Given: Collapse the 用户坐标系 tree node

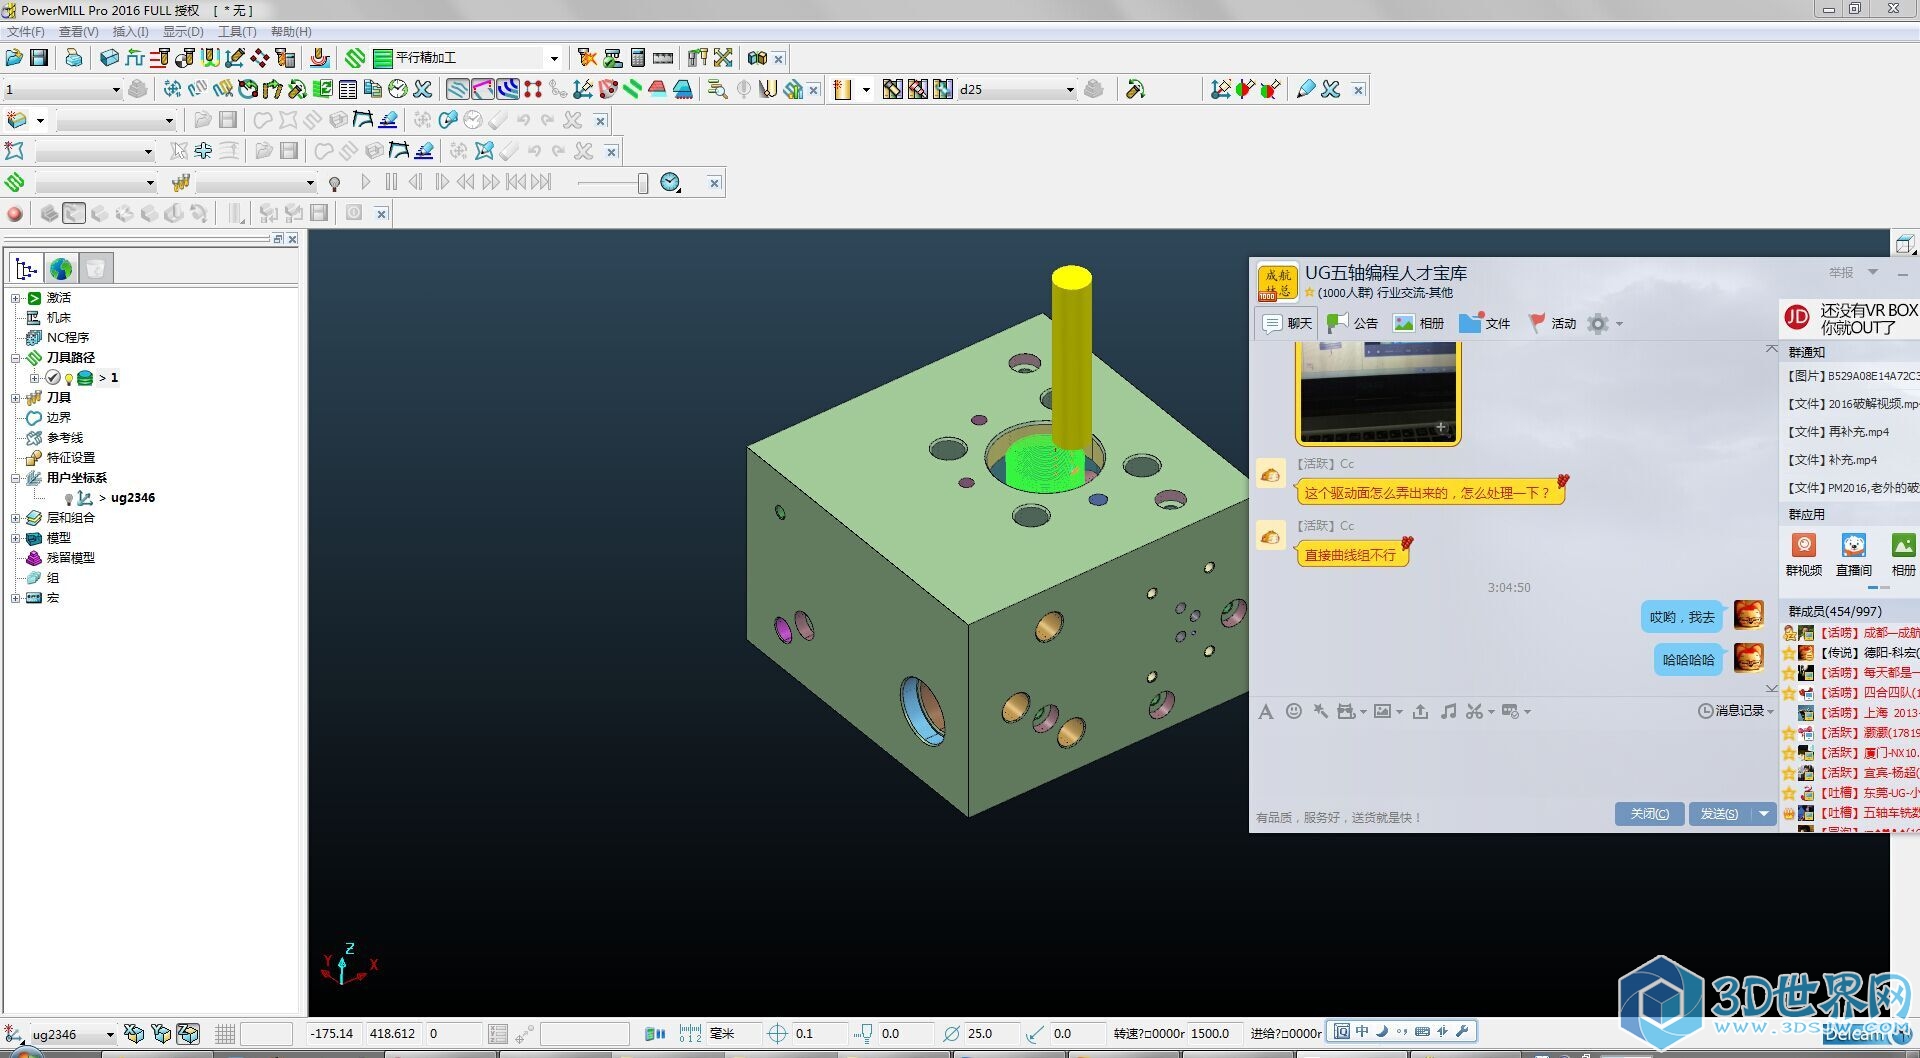Looking at the screenshot, I should [x=15, y=478].
